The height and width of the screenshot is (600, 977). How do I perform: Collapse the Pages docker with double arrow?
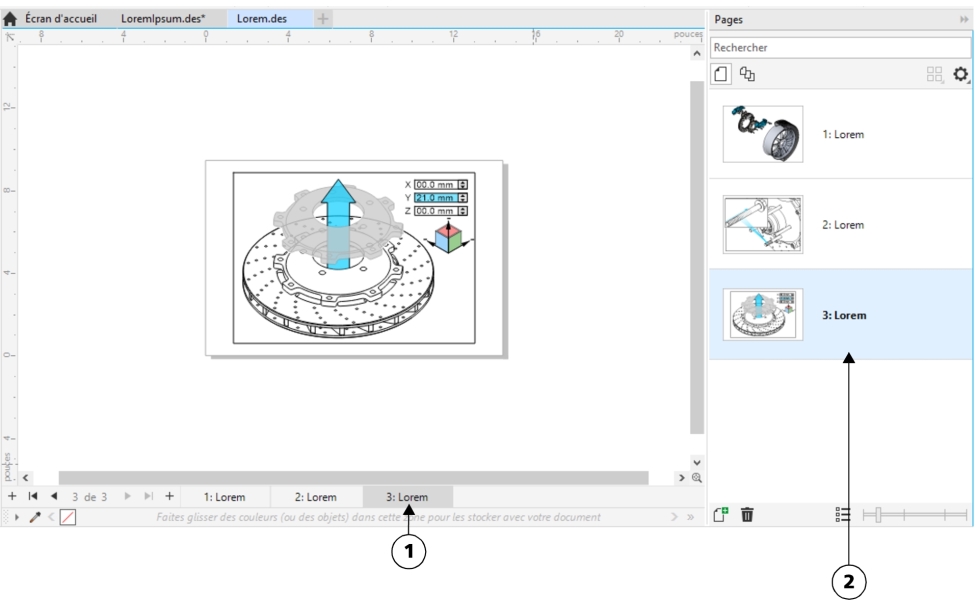[x=963, y=19]
